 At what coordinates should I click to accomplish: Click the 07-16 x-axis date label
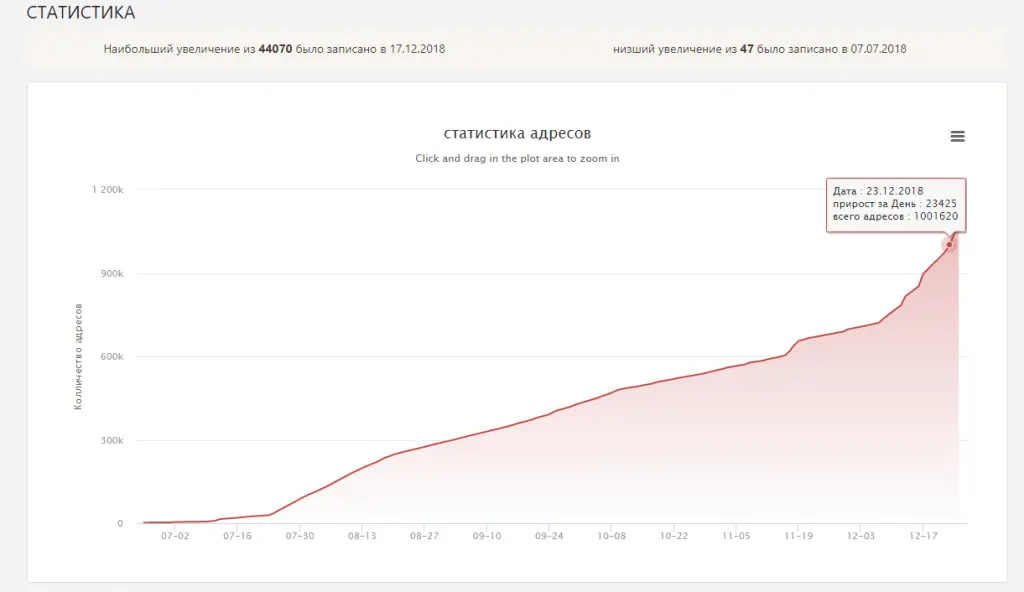pos(237,536)
